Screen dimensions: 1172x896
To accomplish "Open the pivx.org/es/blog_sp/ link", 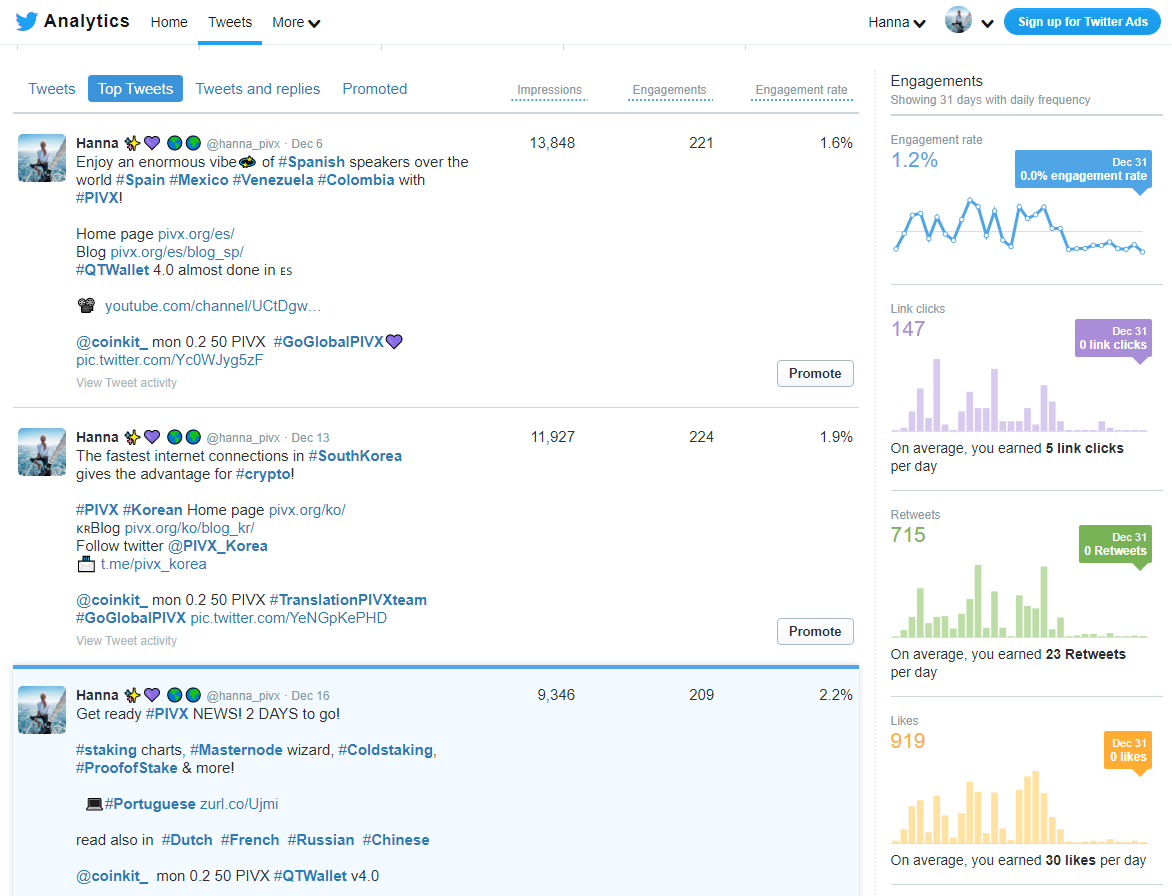I will tap(177, 252).
